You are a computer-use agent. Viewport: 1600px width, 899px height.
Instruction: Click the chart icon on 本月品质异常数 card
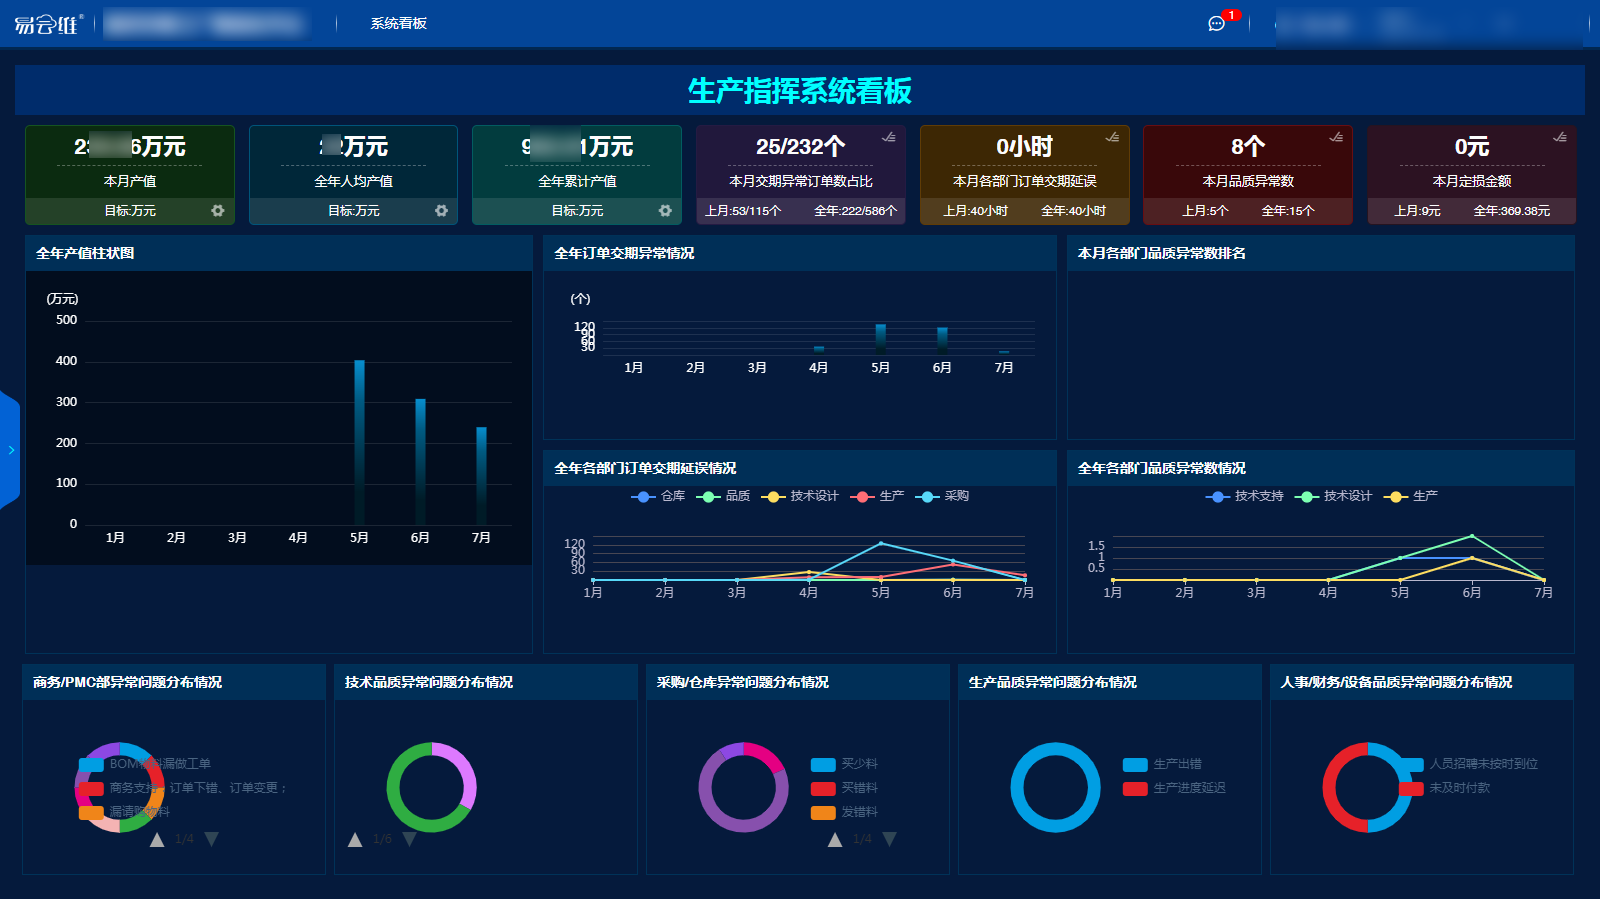[x=1336, y=137]
